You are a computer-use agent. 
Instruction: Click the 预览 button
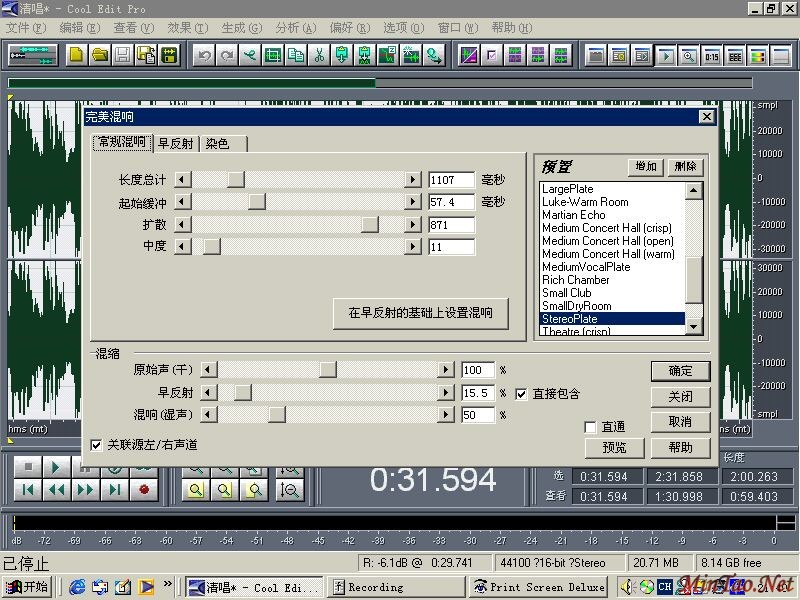click(x=615, y=447)
